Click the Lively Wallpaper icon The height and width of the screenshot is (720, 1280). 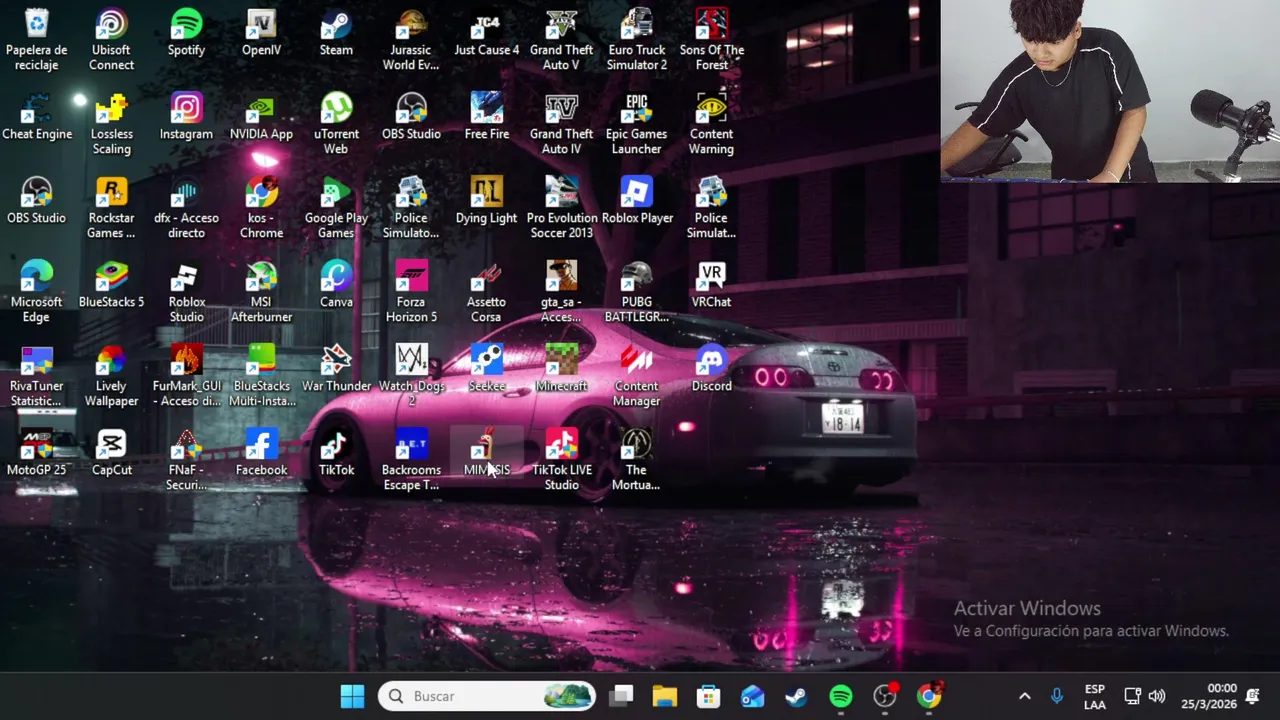click(111, 376)
